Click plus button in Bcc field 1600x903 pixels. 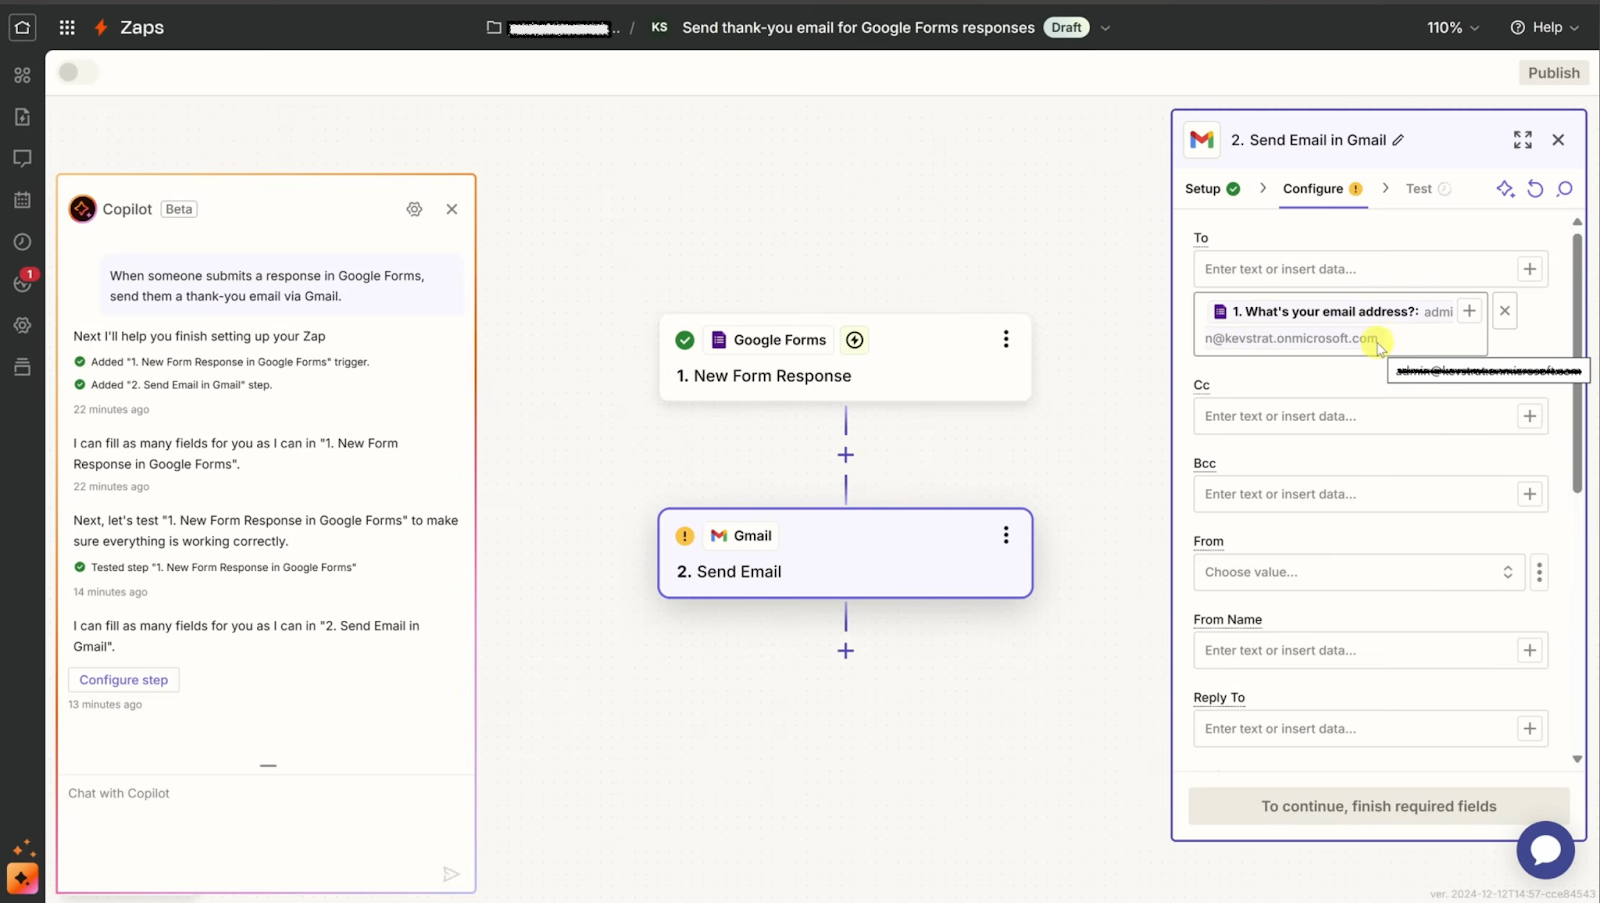pyautogui.click(x=1529, y=494)
